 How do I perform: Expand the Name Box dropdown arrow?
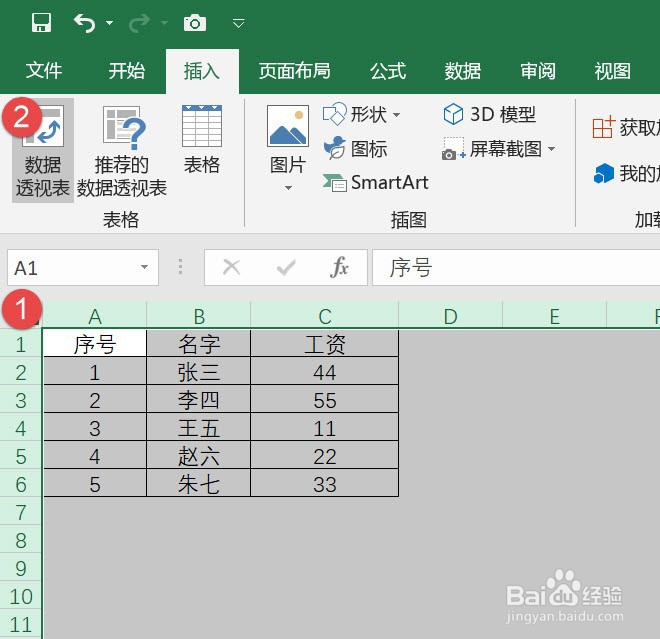pyautogui.click(x=144, y=267)
